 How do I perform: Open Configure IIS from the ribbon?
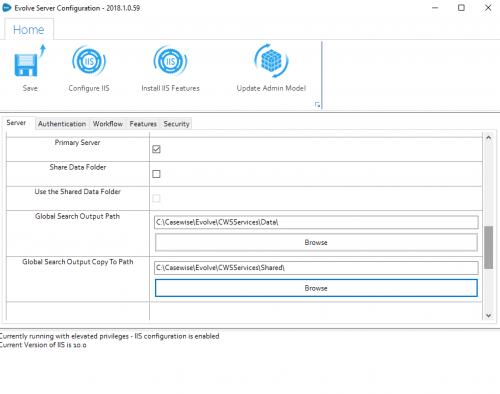coord(89,61)
